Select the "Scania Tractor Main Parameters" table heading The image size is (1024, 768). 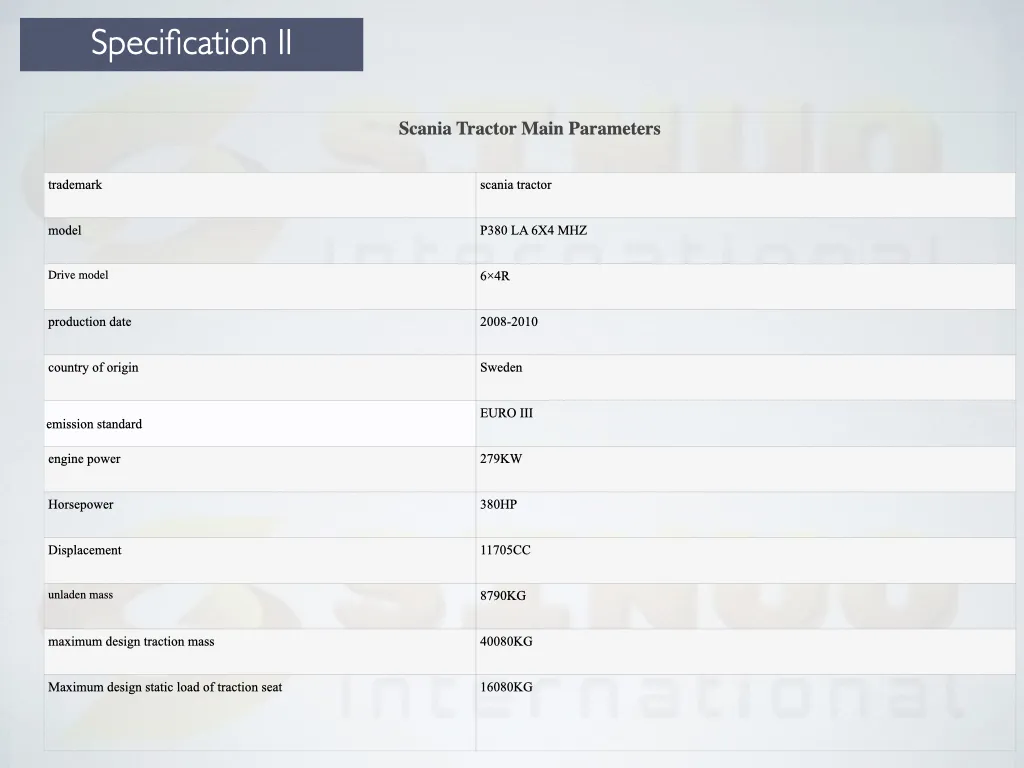pyautogui.click(x=529, y=128)
